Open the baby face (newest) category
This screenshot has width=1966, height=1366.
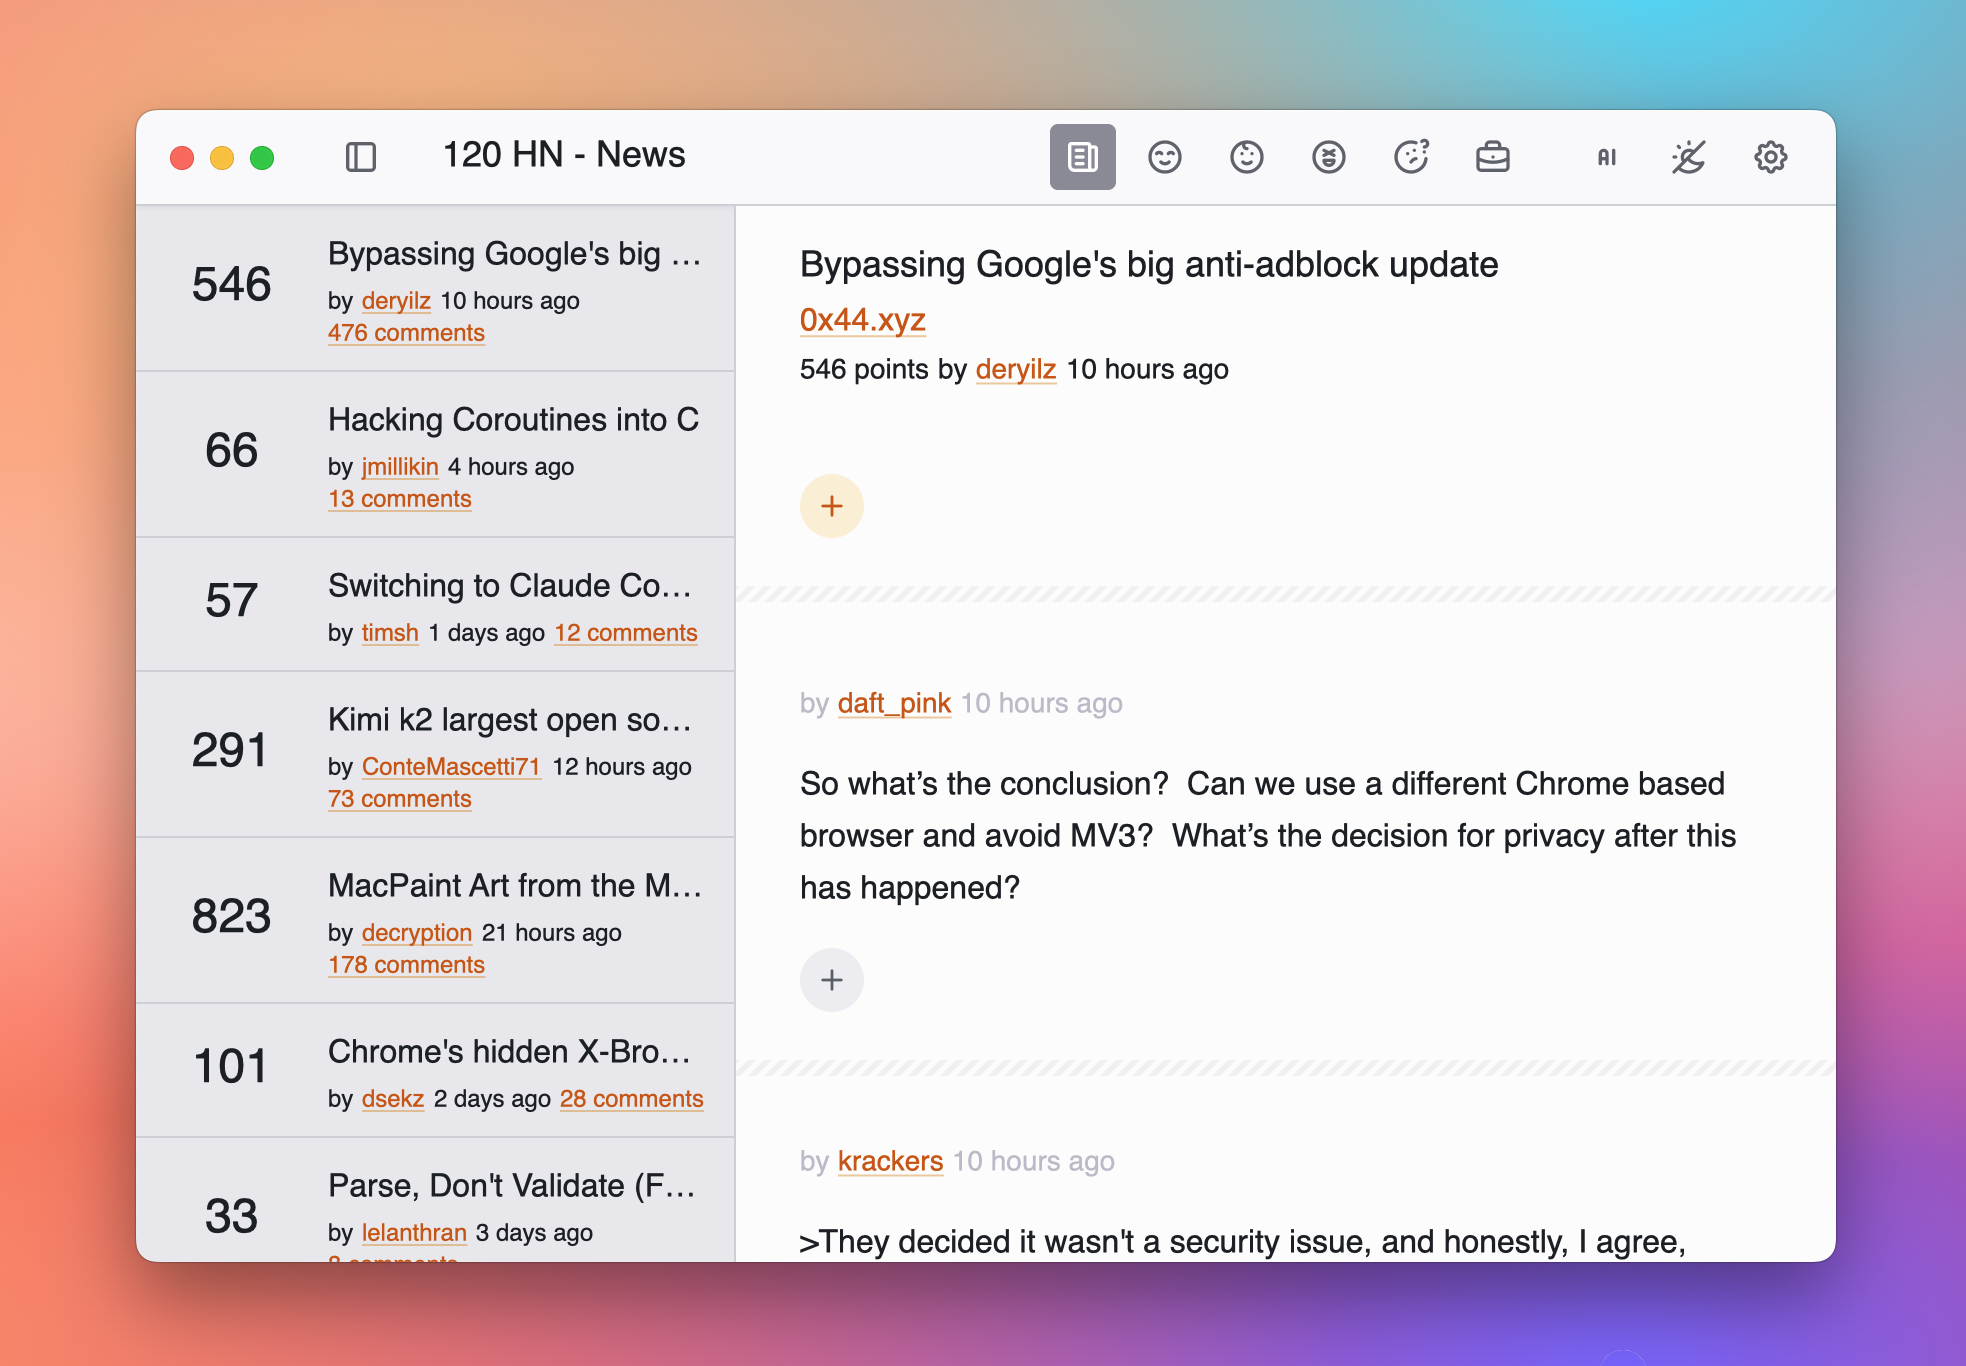pyautogui.click(x=1247, y=157)
